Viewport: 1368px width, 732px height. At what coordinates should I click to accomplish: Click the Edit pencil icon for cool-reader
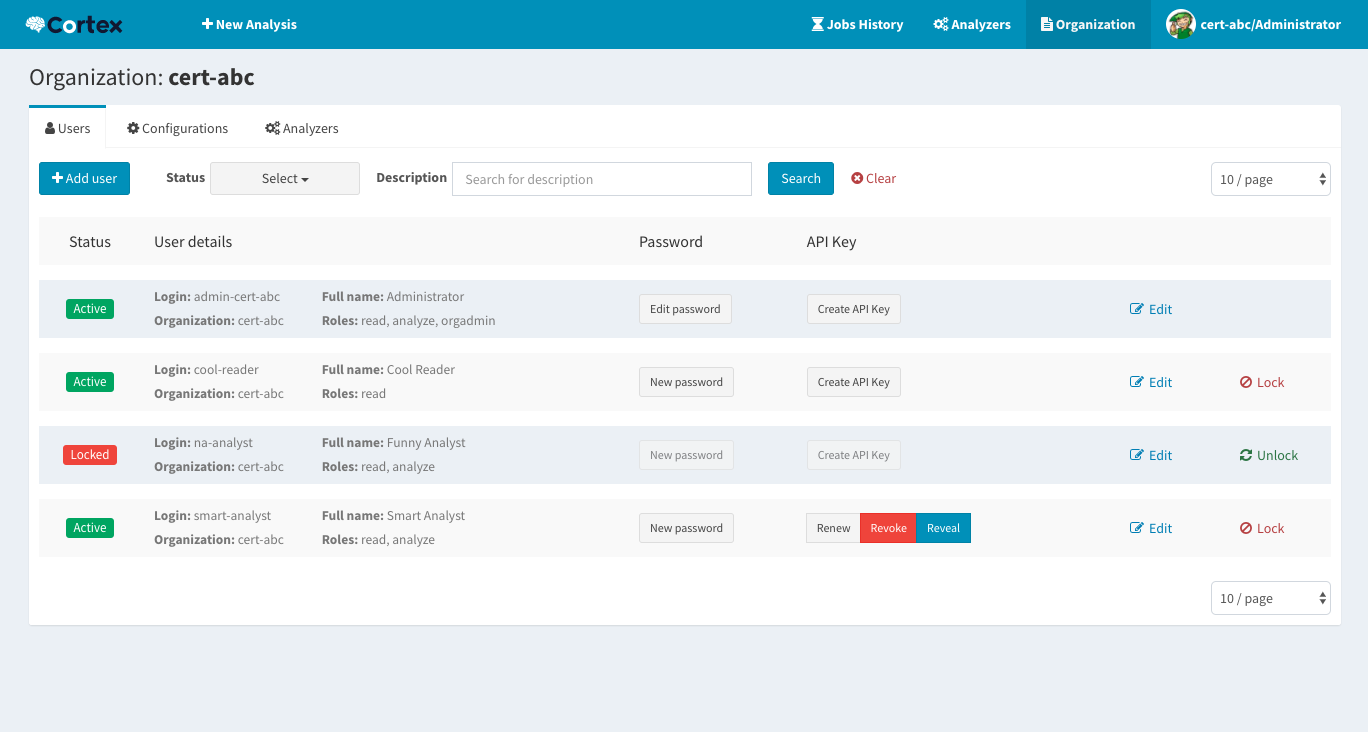click(1136, 382)
